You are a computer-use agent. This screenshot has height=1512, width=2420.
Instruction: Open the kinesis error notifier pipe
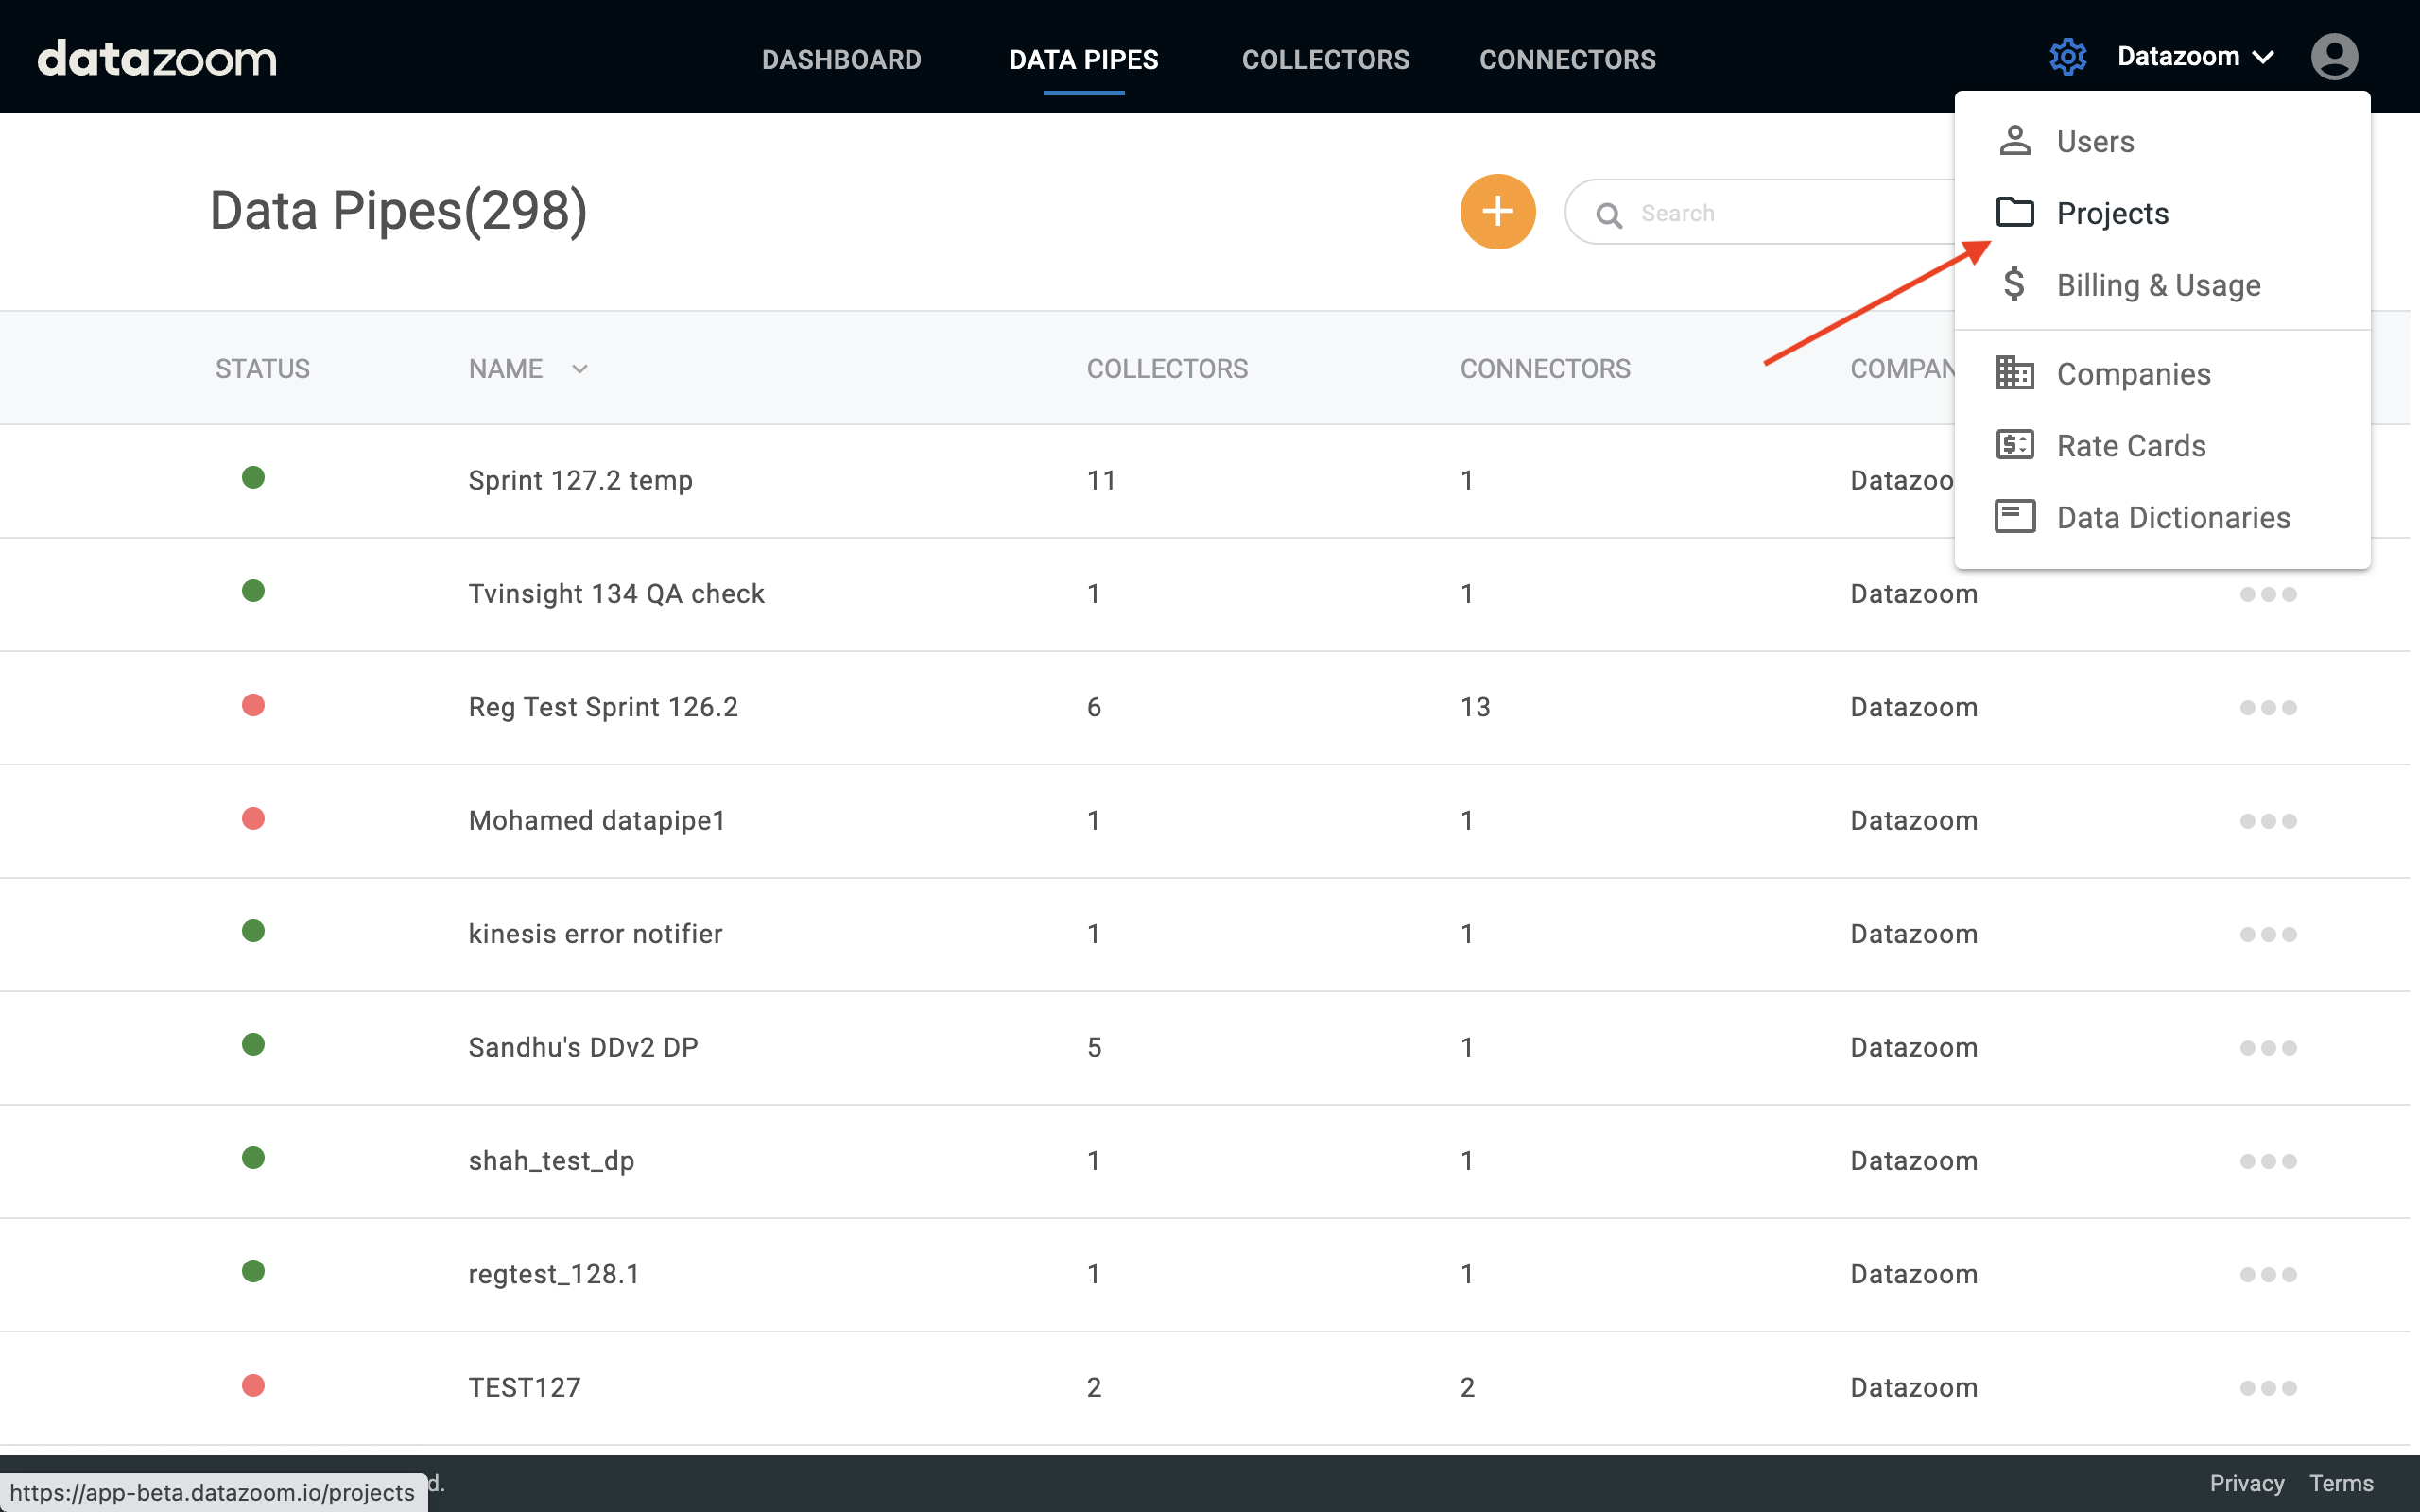pos(595,934)
